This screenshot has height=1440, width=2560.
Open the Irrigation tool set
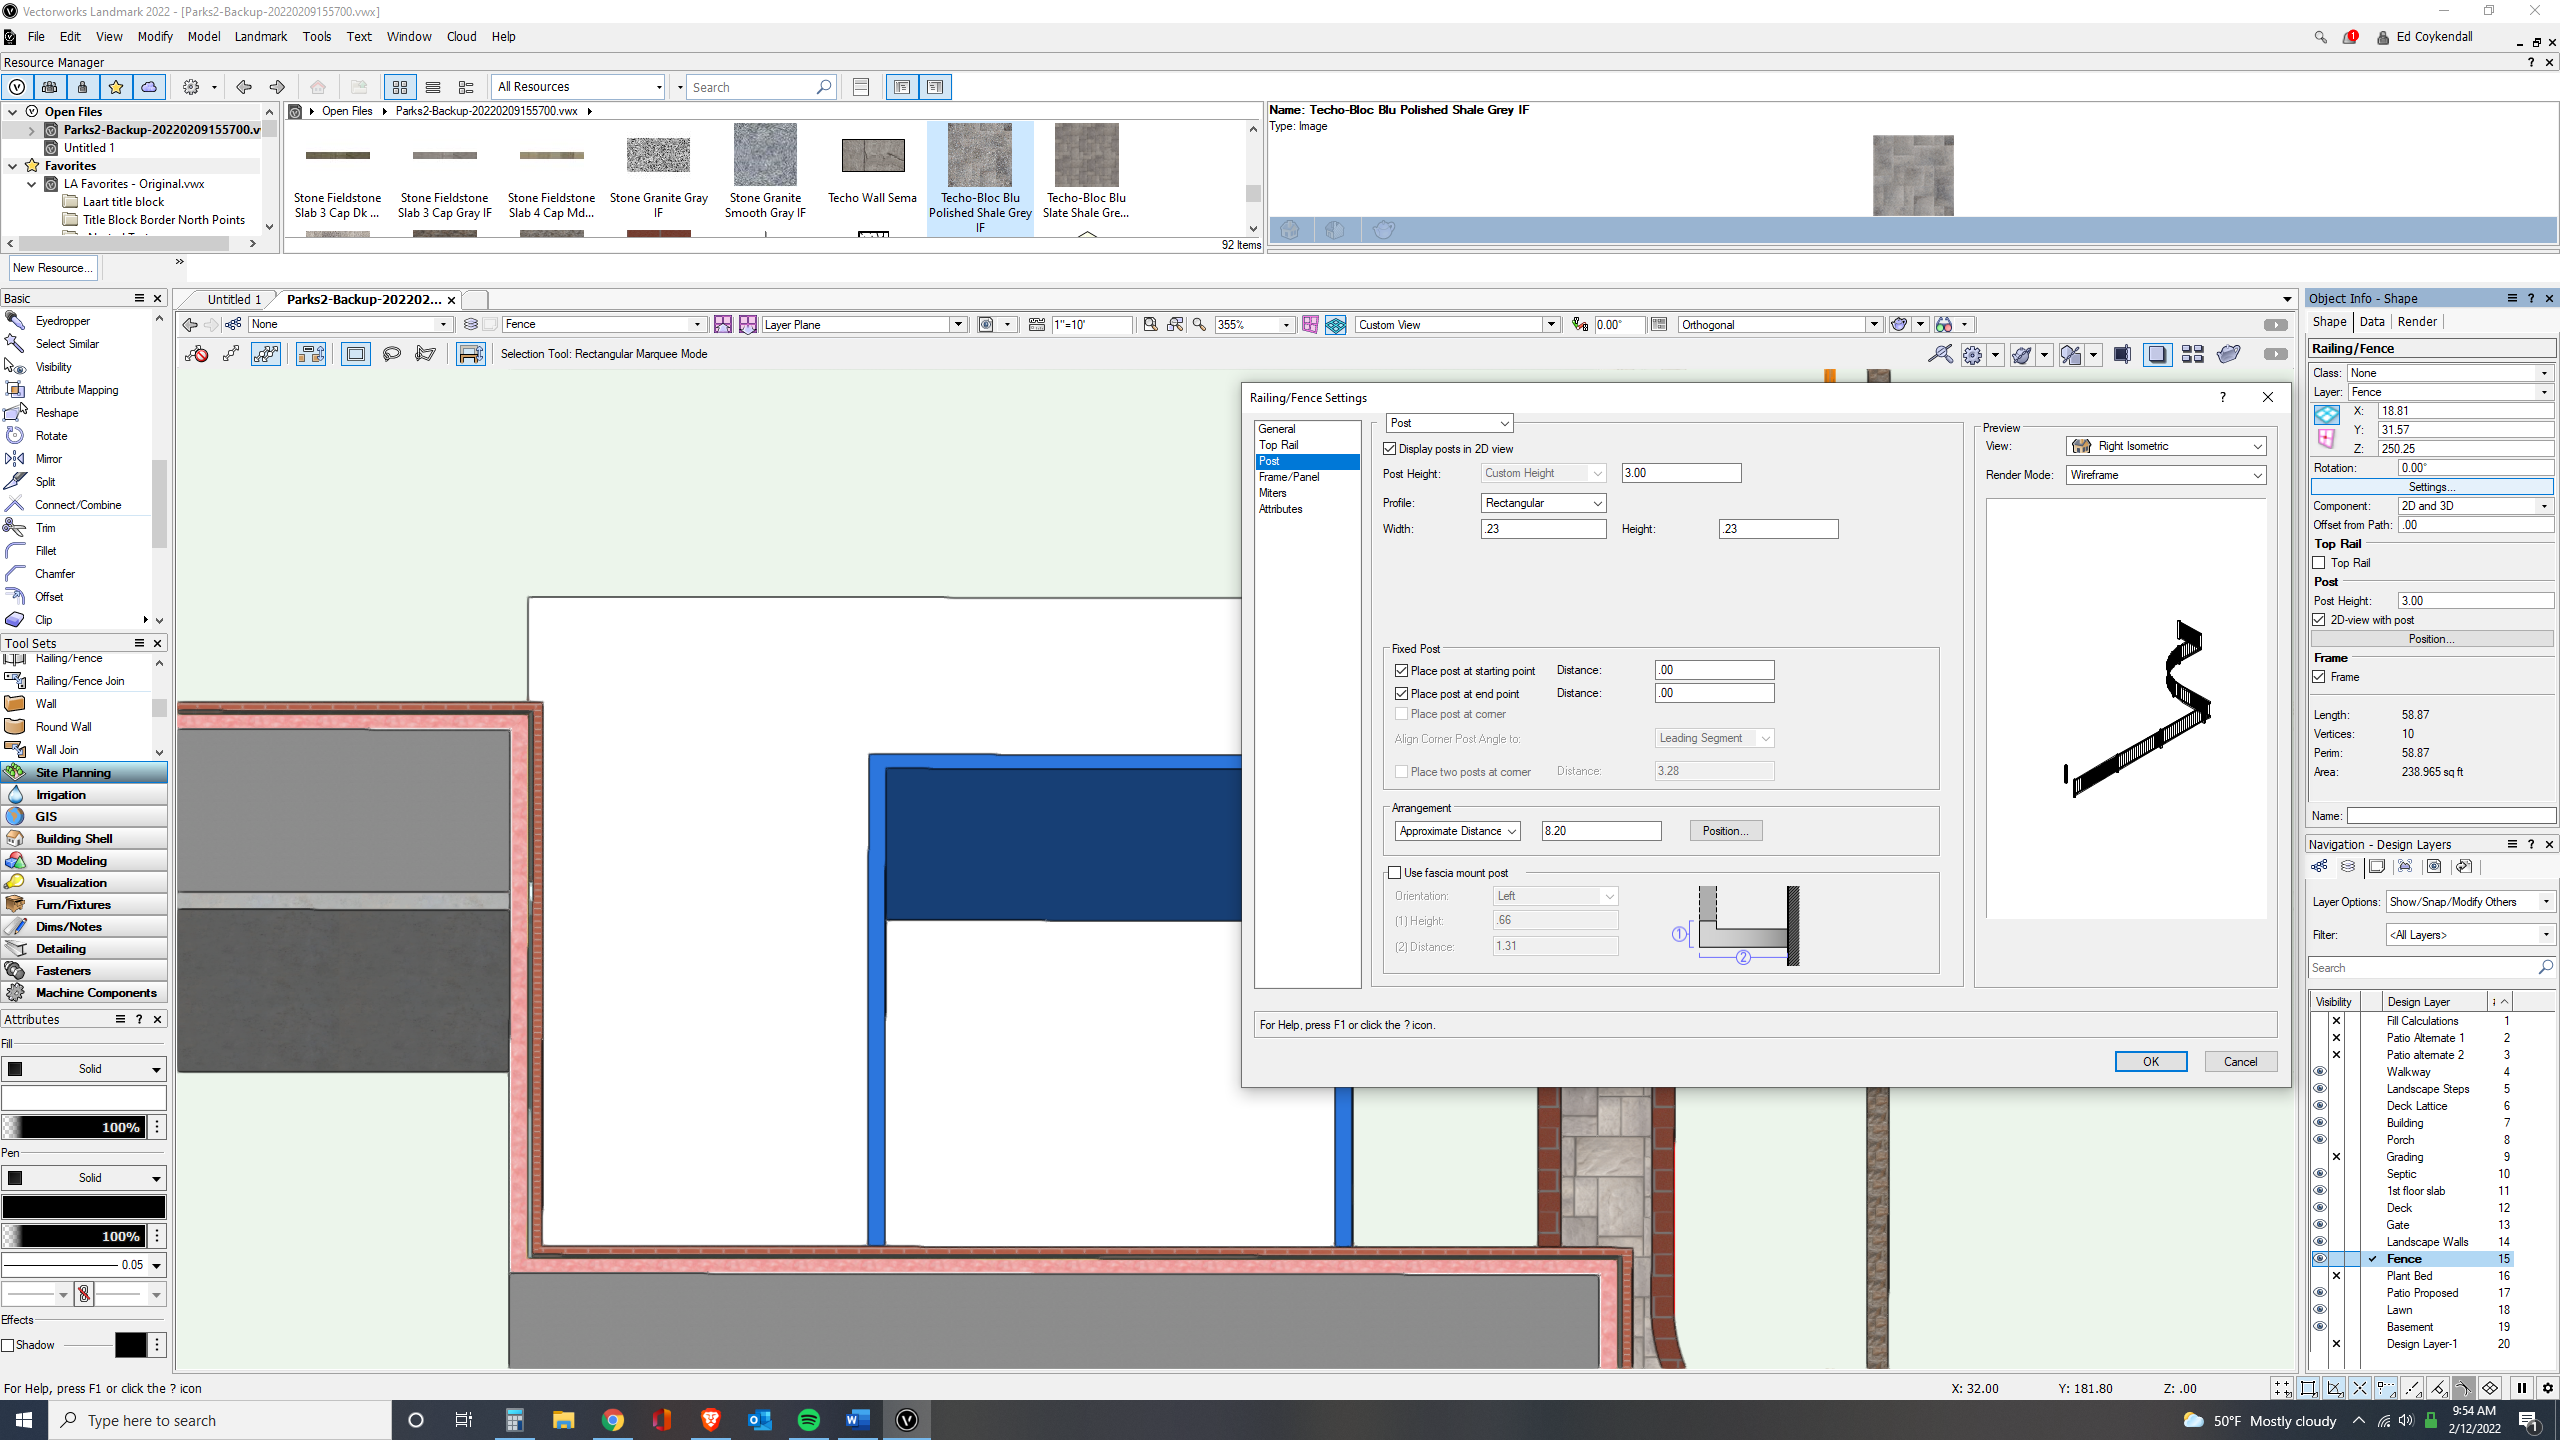(x=61, y=795)
